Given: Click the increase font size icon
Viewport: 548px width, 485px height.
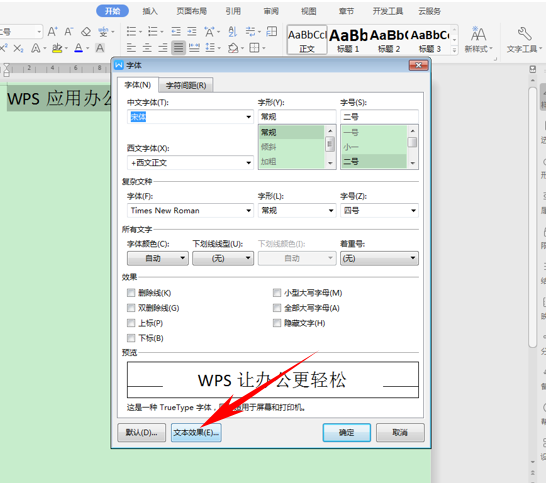Looking at the screenshot, I should click(52, 32).
